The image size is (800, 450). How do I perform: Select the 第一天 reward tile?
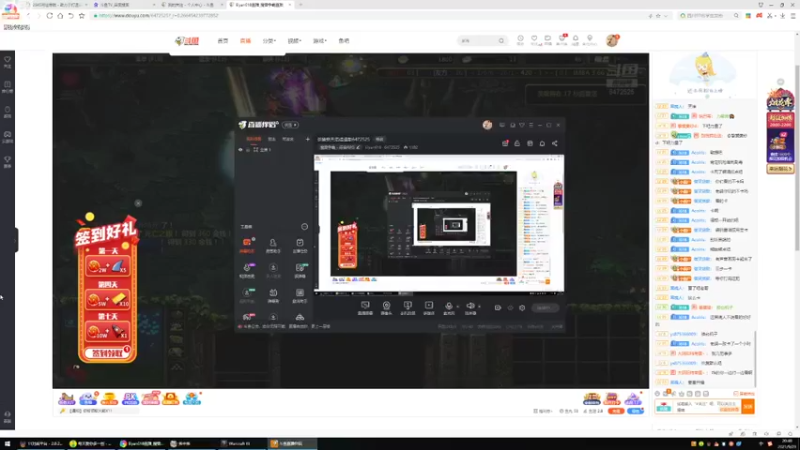(x=107, y=266)
